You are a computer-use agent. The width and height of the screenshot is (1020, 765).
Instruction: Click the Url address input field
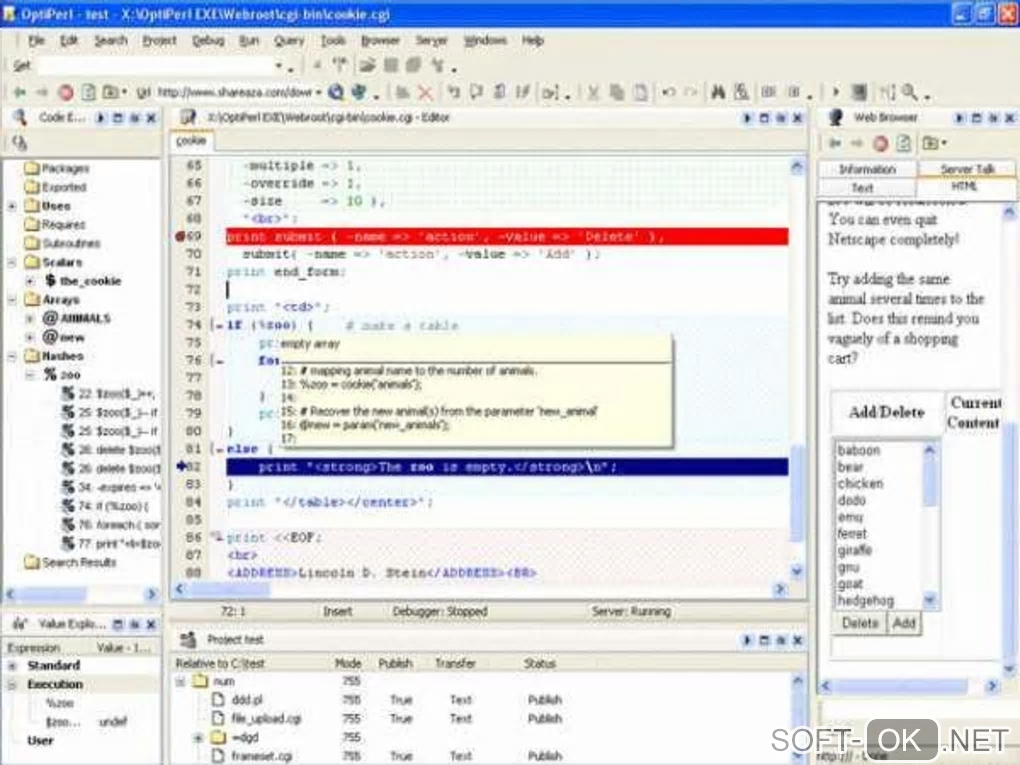point(235,92)
